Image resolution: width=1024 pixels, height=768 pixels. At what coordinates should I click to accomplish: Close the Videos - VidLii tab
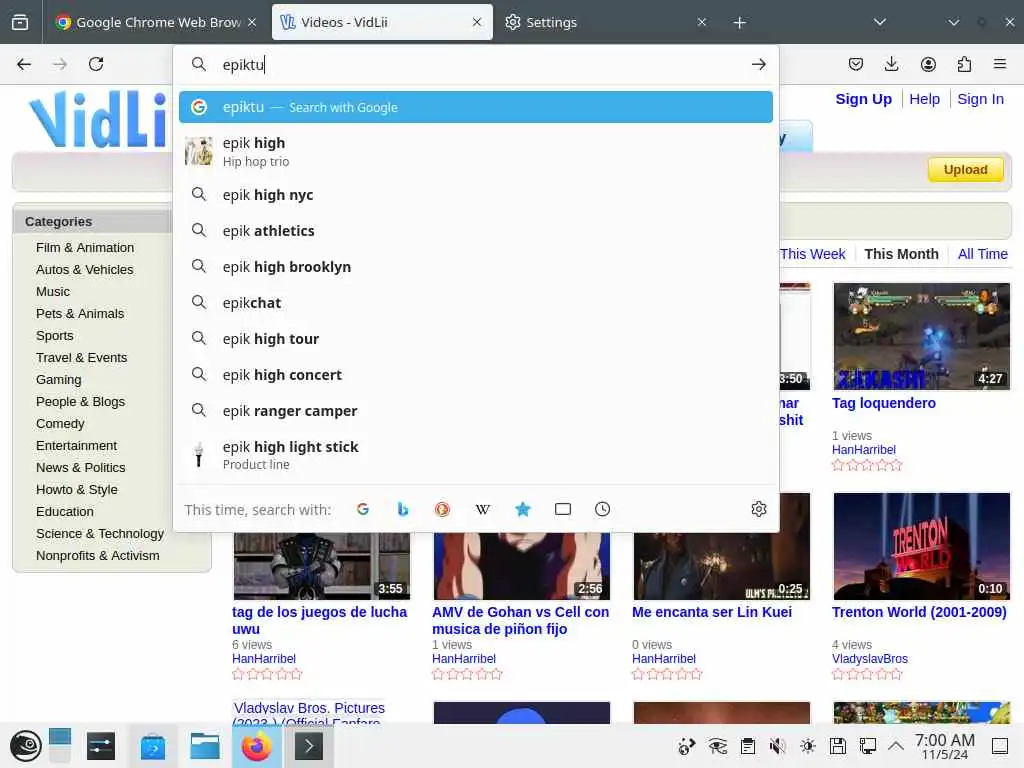(477, 22)
